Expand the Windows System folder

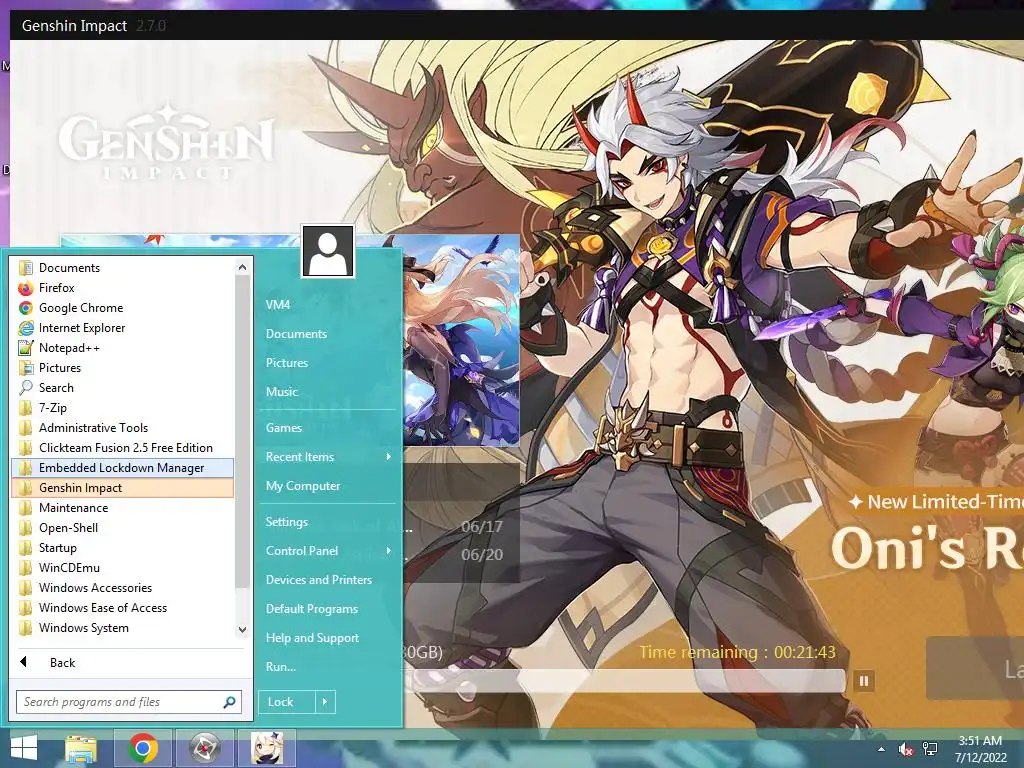coord(122,628)
